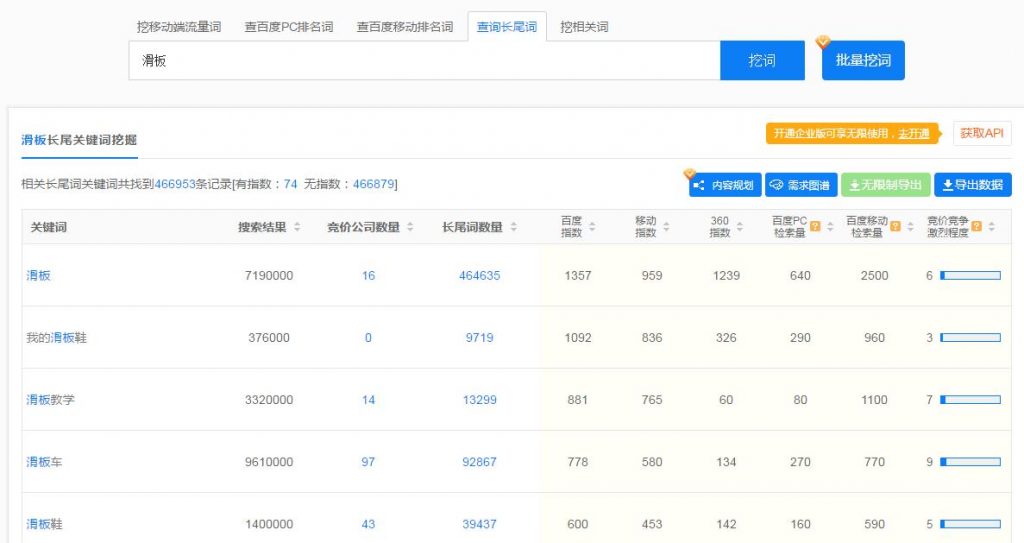Screen dimensions: 1024x543
Task: Sort table by 竞价公司数量 column
Action: (x=410, y=228)
